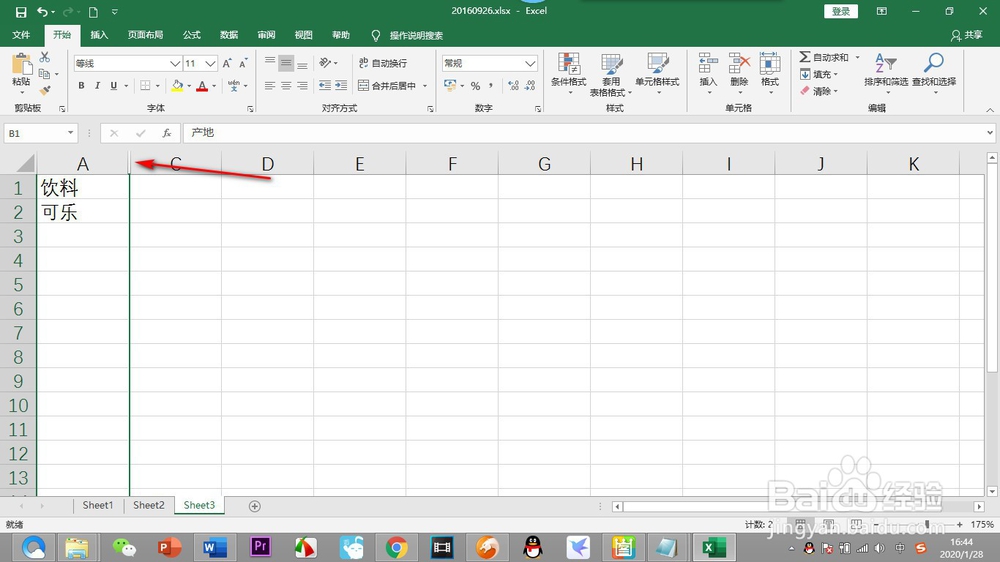This screenshot has width=1000, height=562.
Task: Align text to the right
Action: [302, 85]
